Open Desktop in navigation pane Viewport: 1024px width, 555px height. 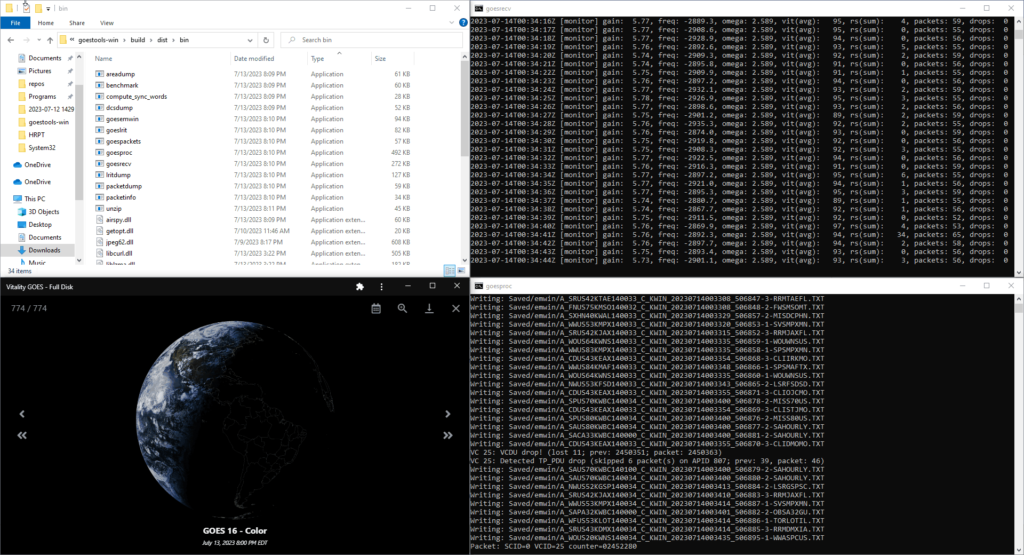point(39,225)
